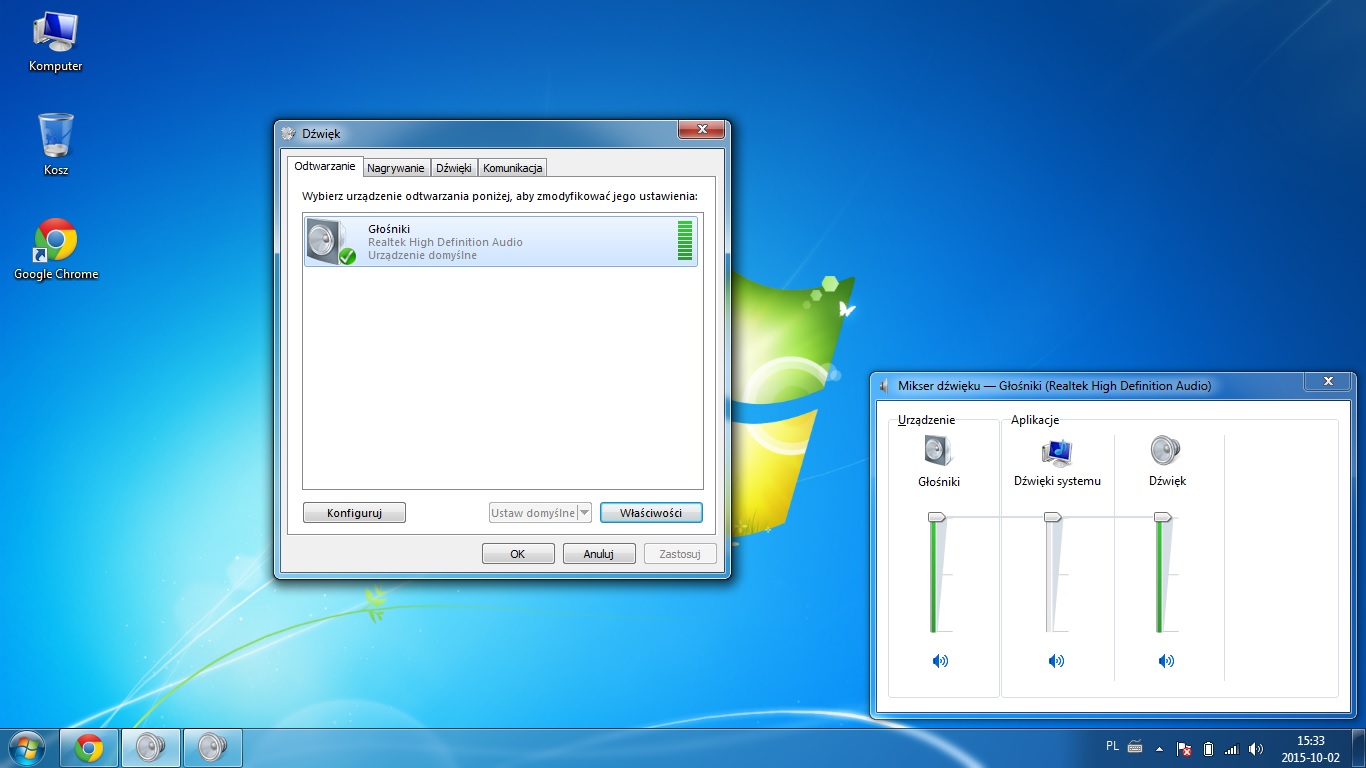Screen dimensions: 1366x768
Task: Mute Dźwięki systemu in the mixer
Action: point(1057,661)
